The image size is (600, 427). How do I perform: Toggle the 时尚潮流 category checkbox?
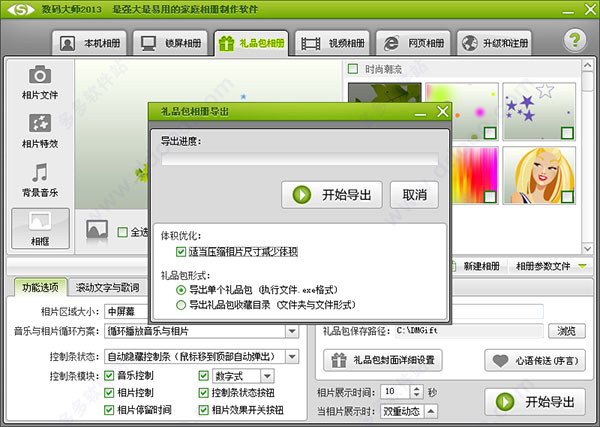(x=353, y=69)
